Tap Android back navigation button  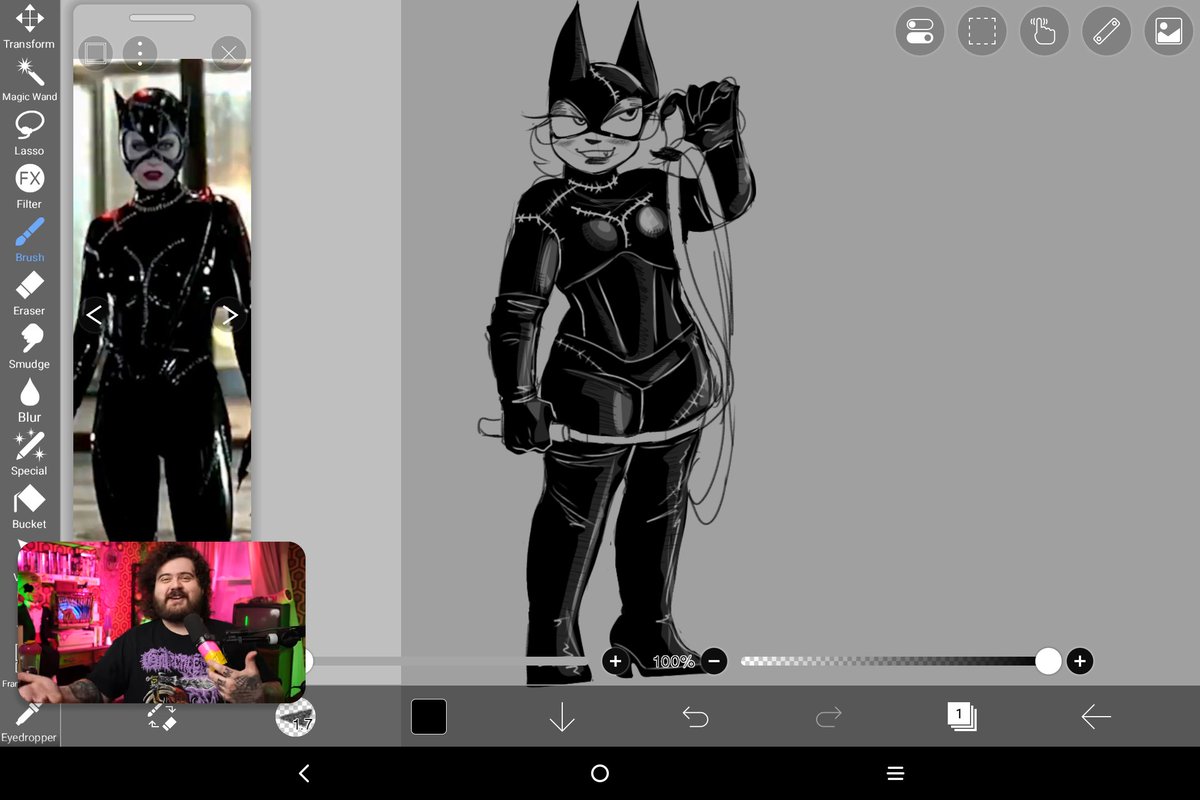click(x=304, y=773)
